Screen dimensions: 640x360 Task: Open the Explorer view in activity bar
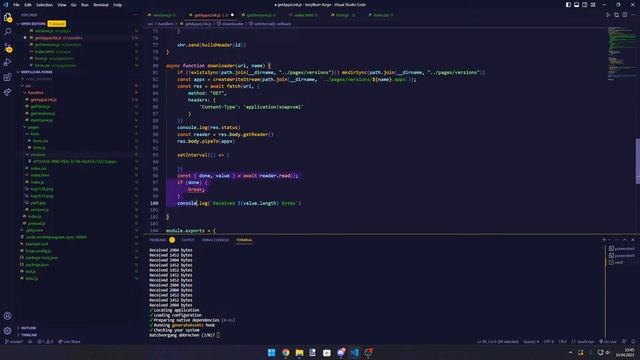click(x=7, y=17)
